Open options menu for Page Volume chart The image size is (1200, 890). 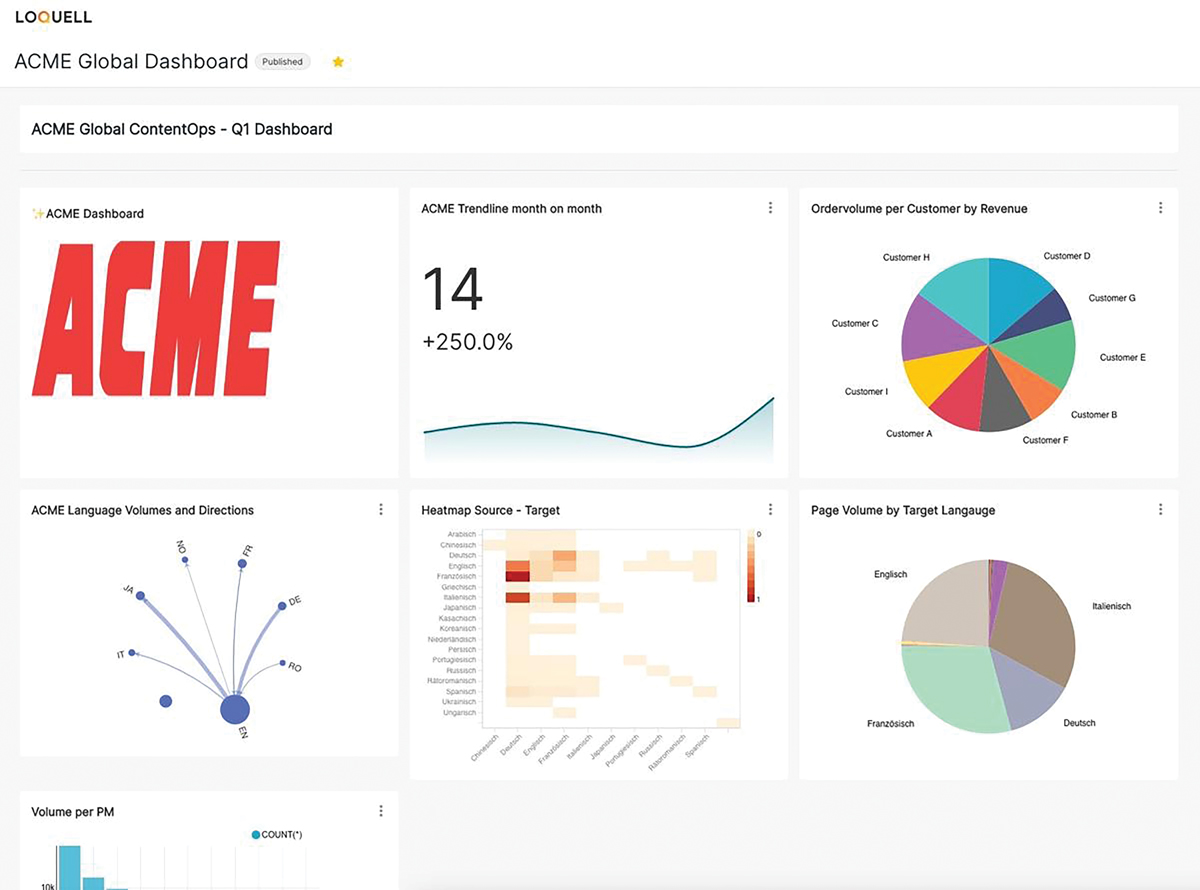click(1160, 509)
